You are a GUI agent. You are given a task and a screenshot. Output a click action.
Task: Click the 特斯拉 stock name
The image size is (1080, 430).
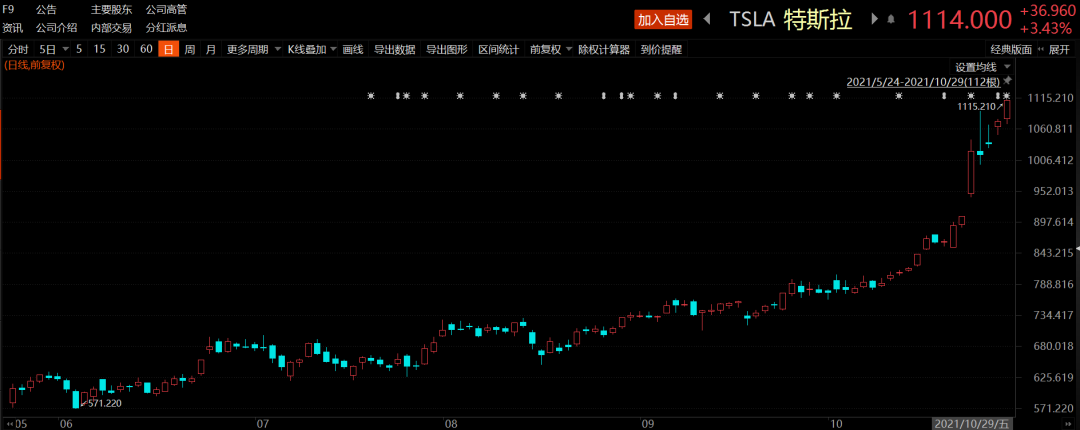[x=818, y=20]
